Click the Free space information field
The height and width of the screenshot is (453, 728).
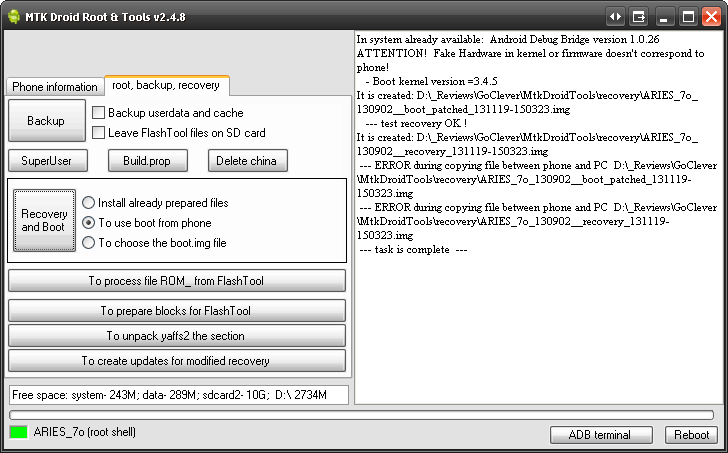[x=178, y=395]
